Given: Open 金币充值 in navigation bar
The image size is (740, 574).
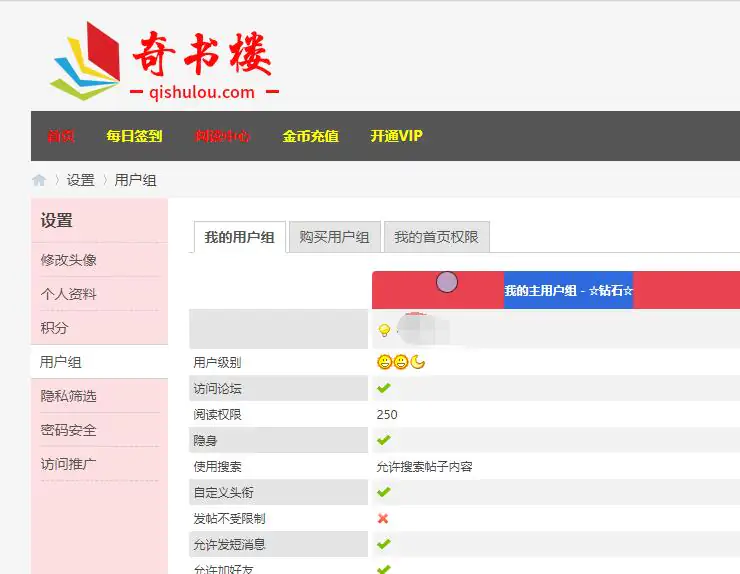Looking at the screenshot, I should pos(311,136).
